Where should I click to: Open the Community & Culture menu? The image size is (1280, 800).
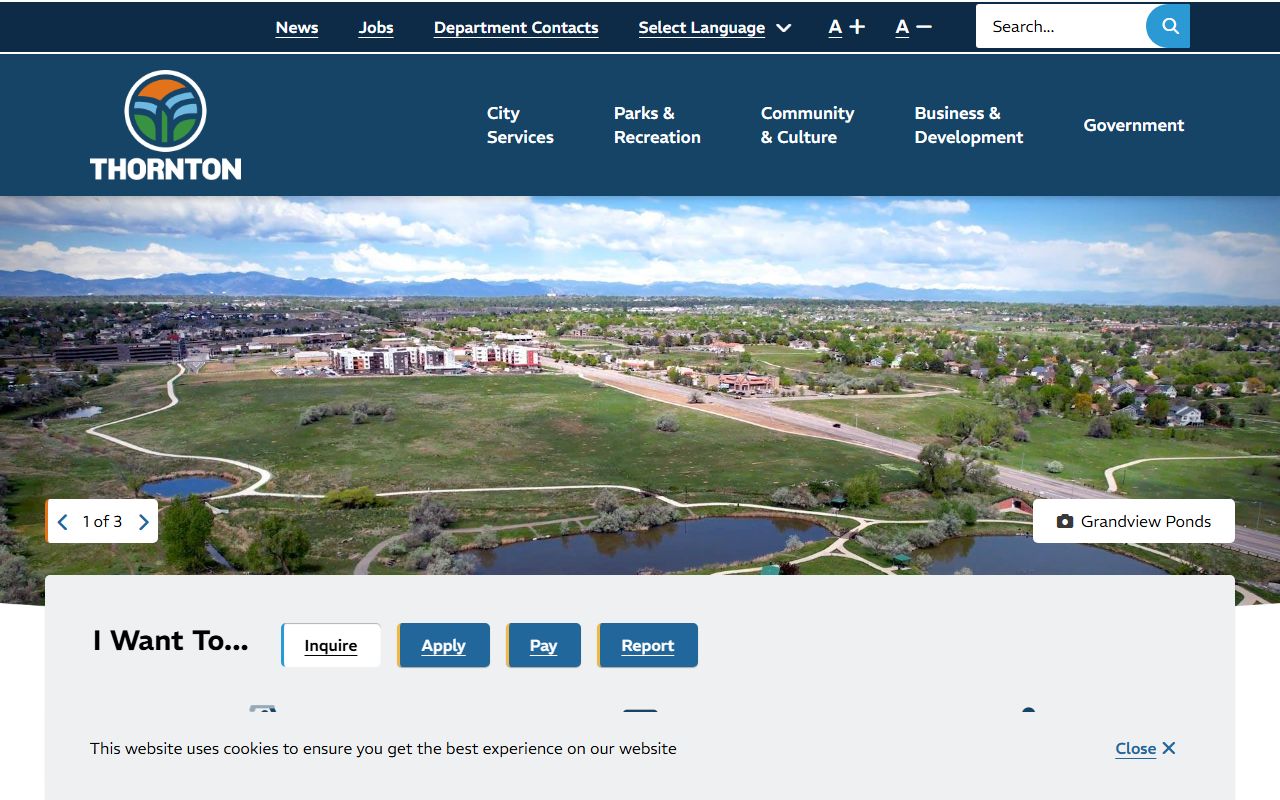pyautogui.click(x=807, y=125)
